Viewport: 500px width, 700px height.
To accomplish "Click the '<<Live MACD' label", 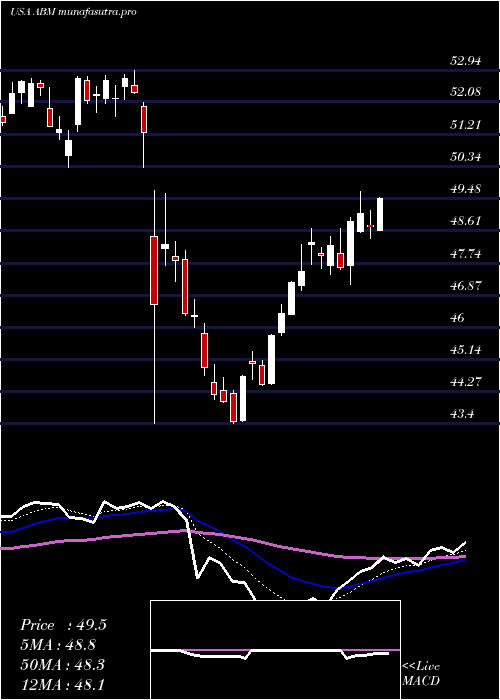I will [421, 674].
